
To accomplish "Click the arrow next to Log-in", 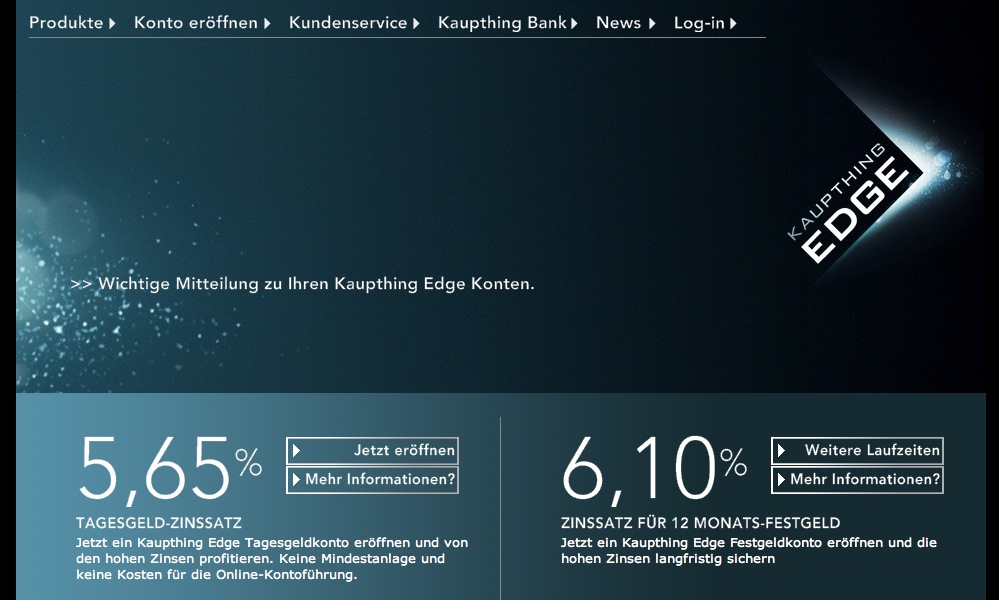I will 733,24.
